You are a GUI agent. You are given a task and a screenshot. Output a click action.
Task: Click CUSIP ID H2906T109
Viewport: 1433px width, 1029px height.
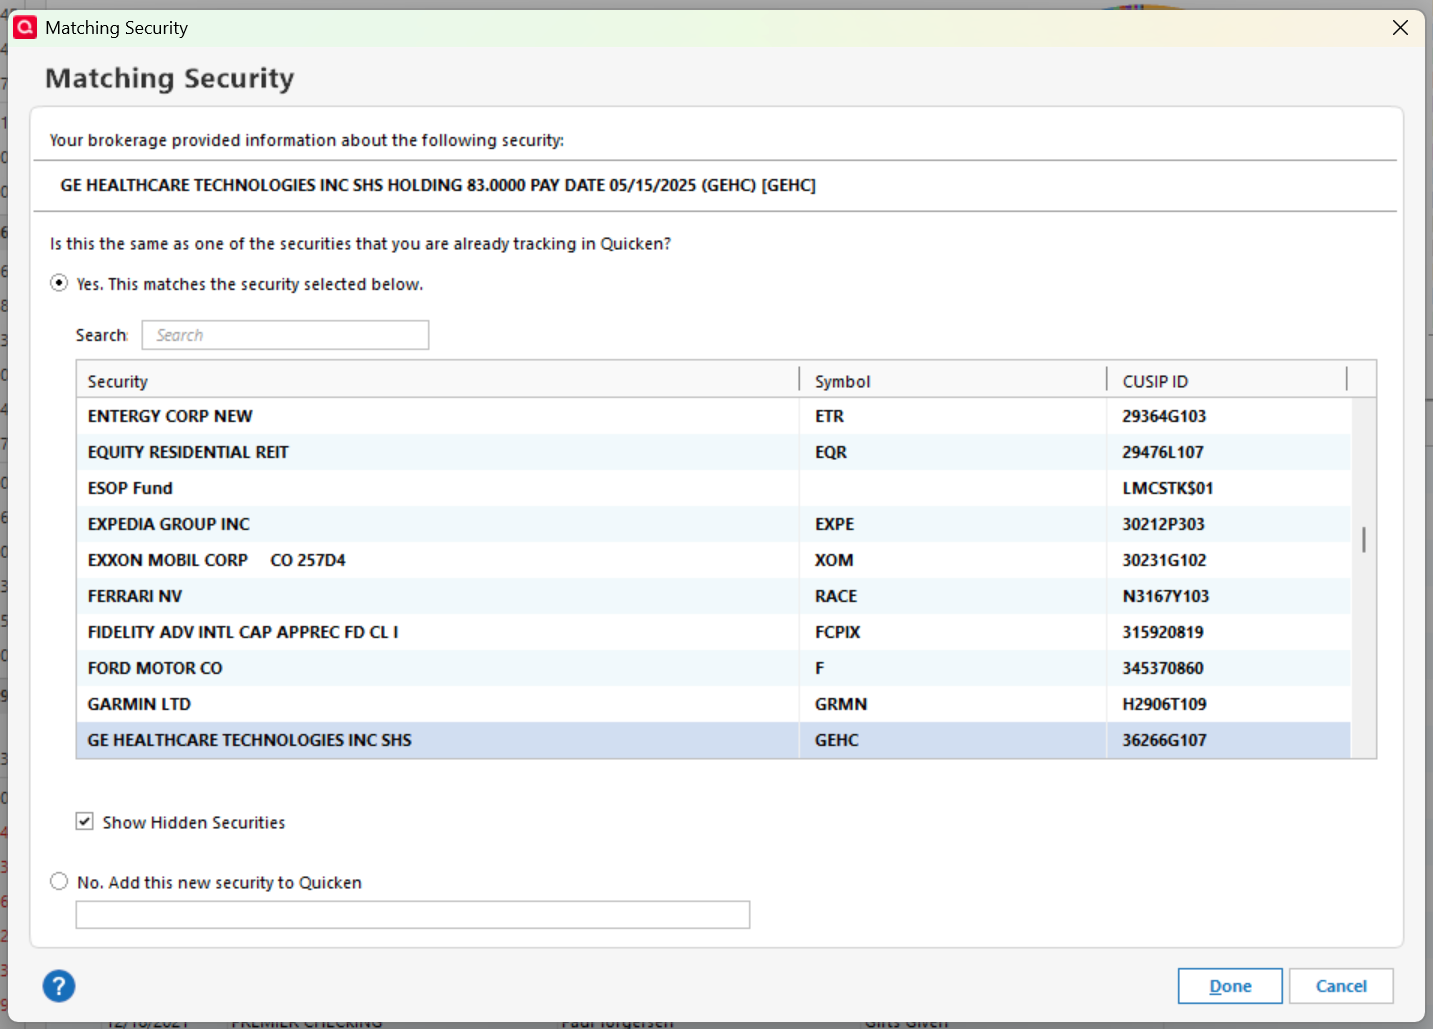tap(1164, 704)
